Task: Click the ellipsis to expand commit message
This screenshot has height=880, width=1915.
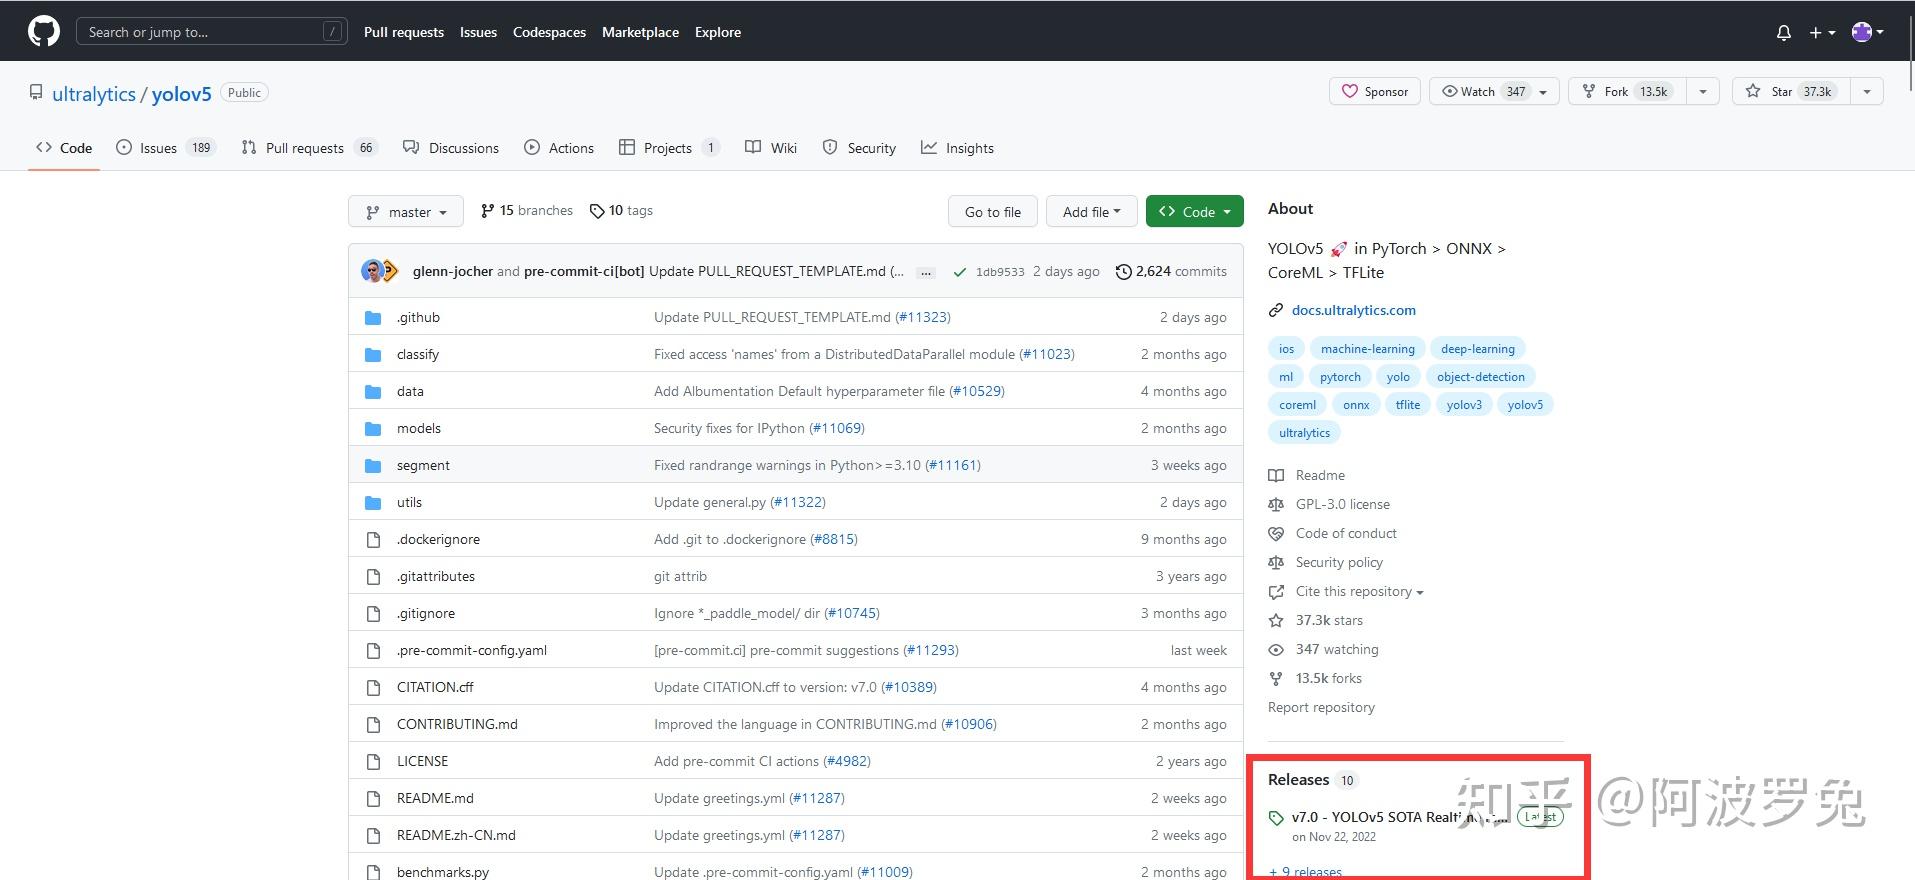Action: [926, 272]
